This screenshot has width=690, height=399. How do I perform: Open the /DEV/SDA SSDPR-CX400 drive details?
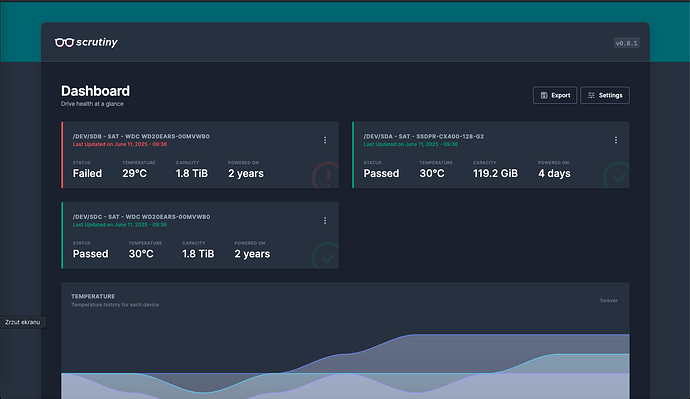tap(423, 136)
